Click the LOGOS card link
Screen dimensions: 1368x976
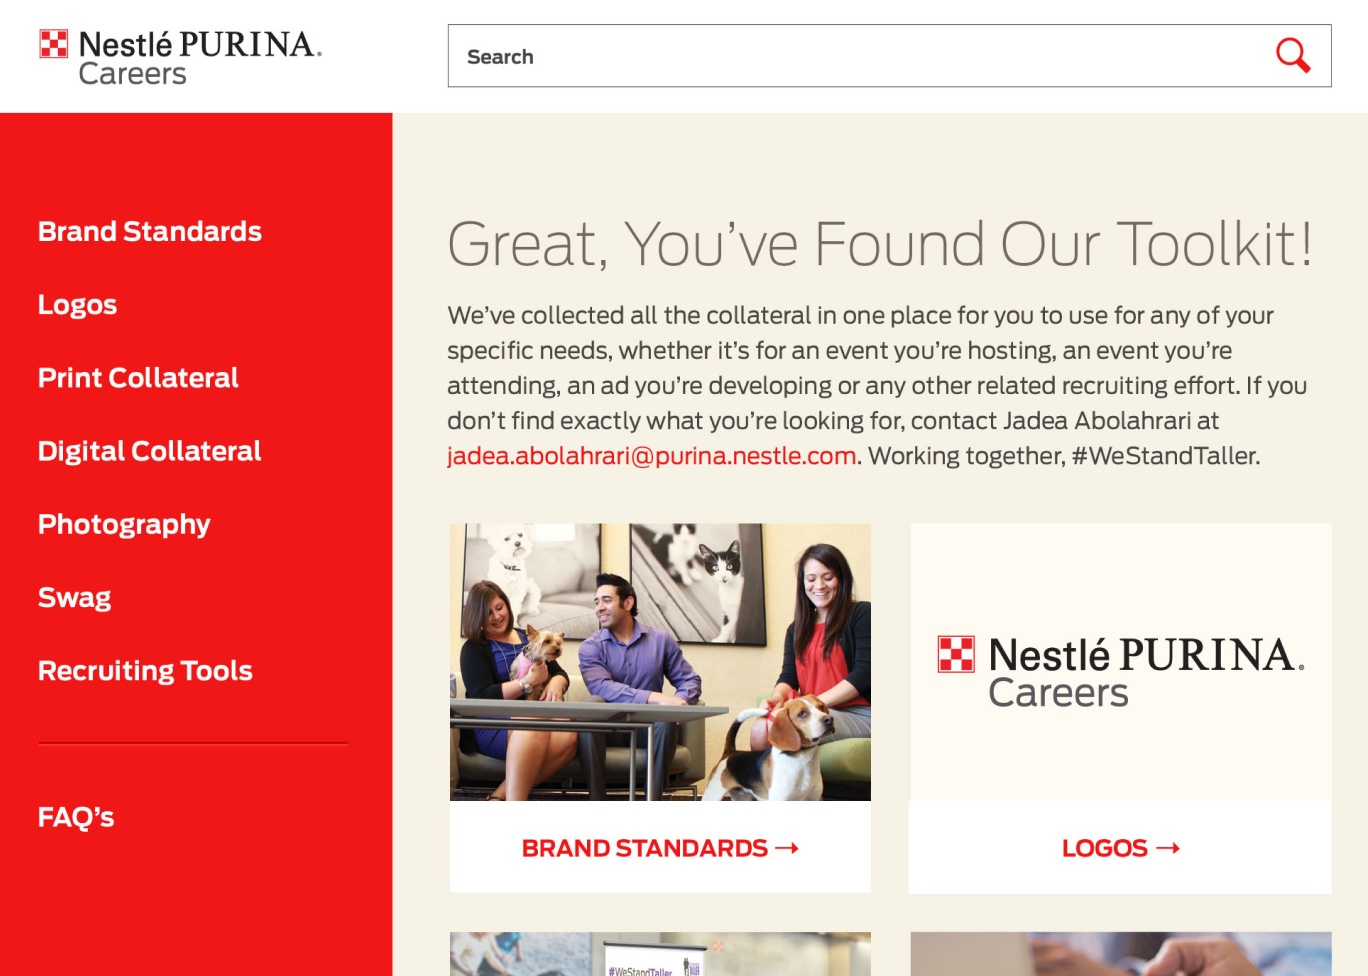pos(1120,848)
